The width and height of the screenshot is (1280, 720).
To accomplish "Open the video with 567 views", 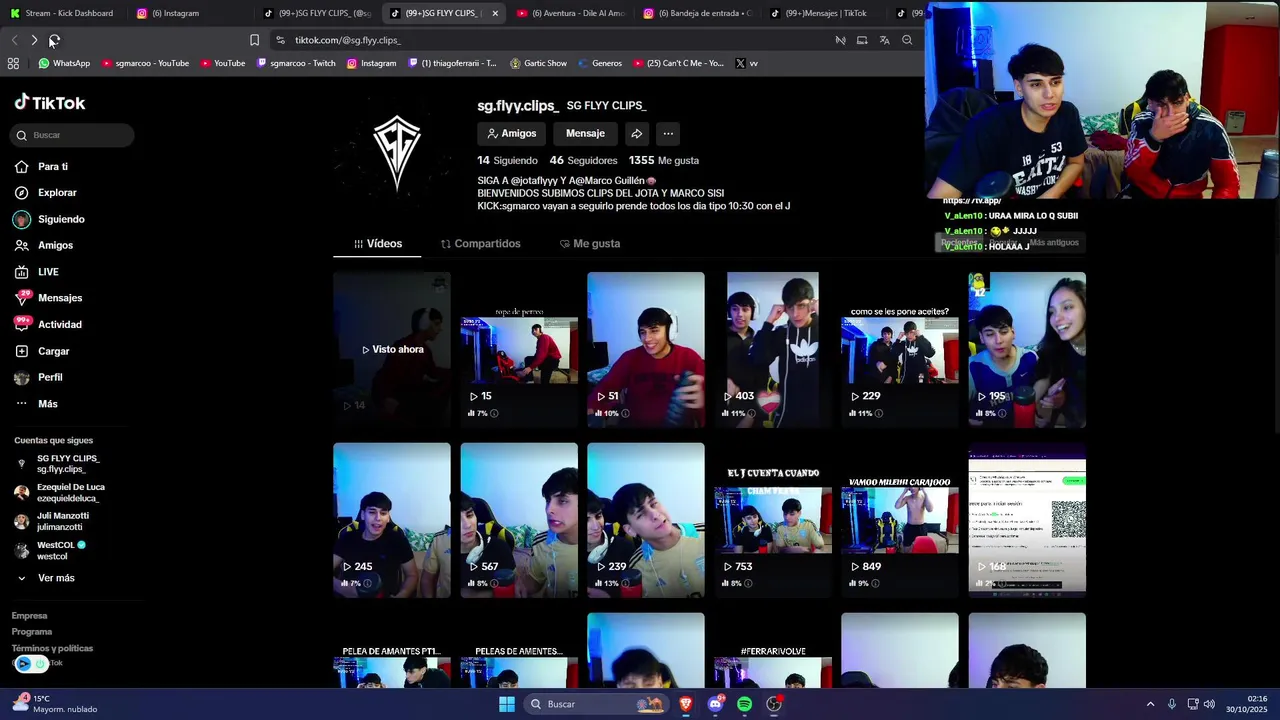I will (519, 520).
